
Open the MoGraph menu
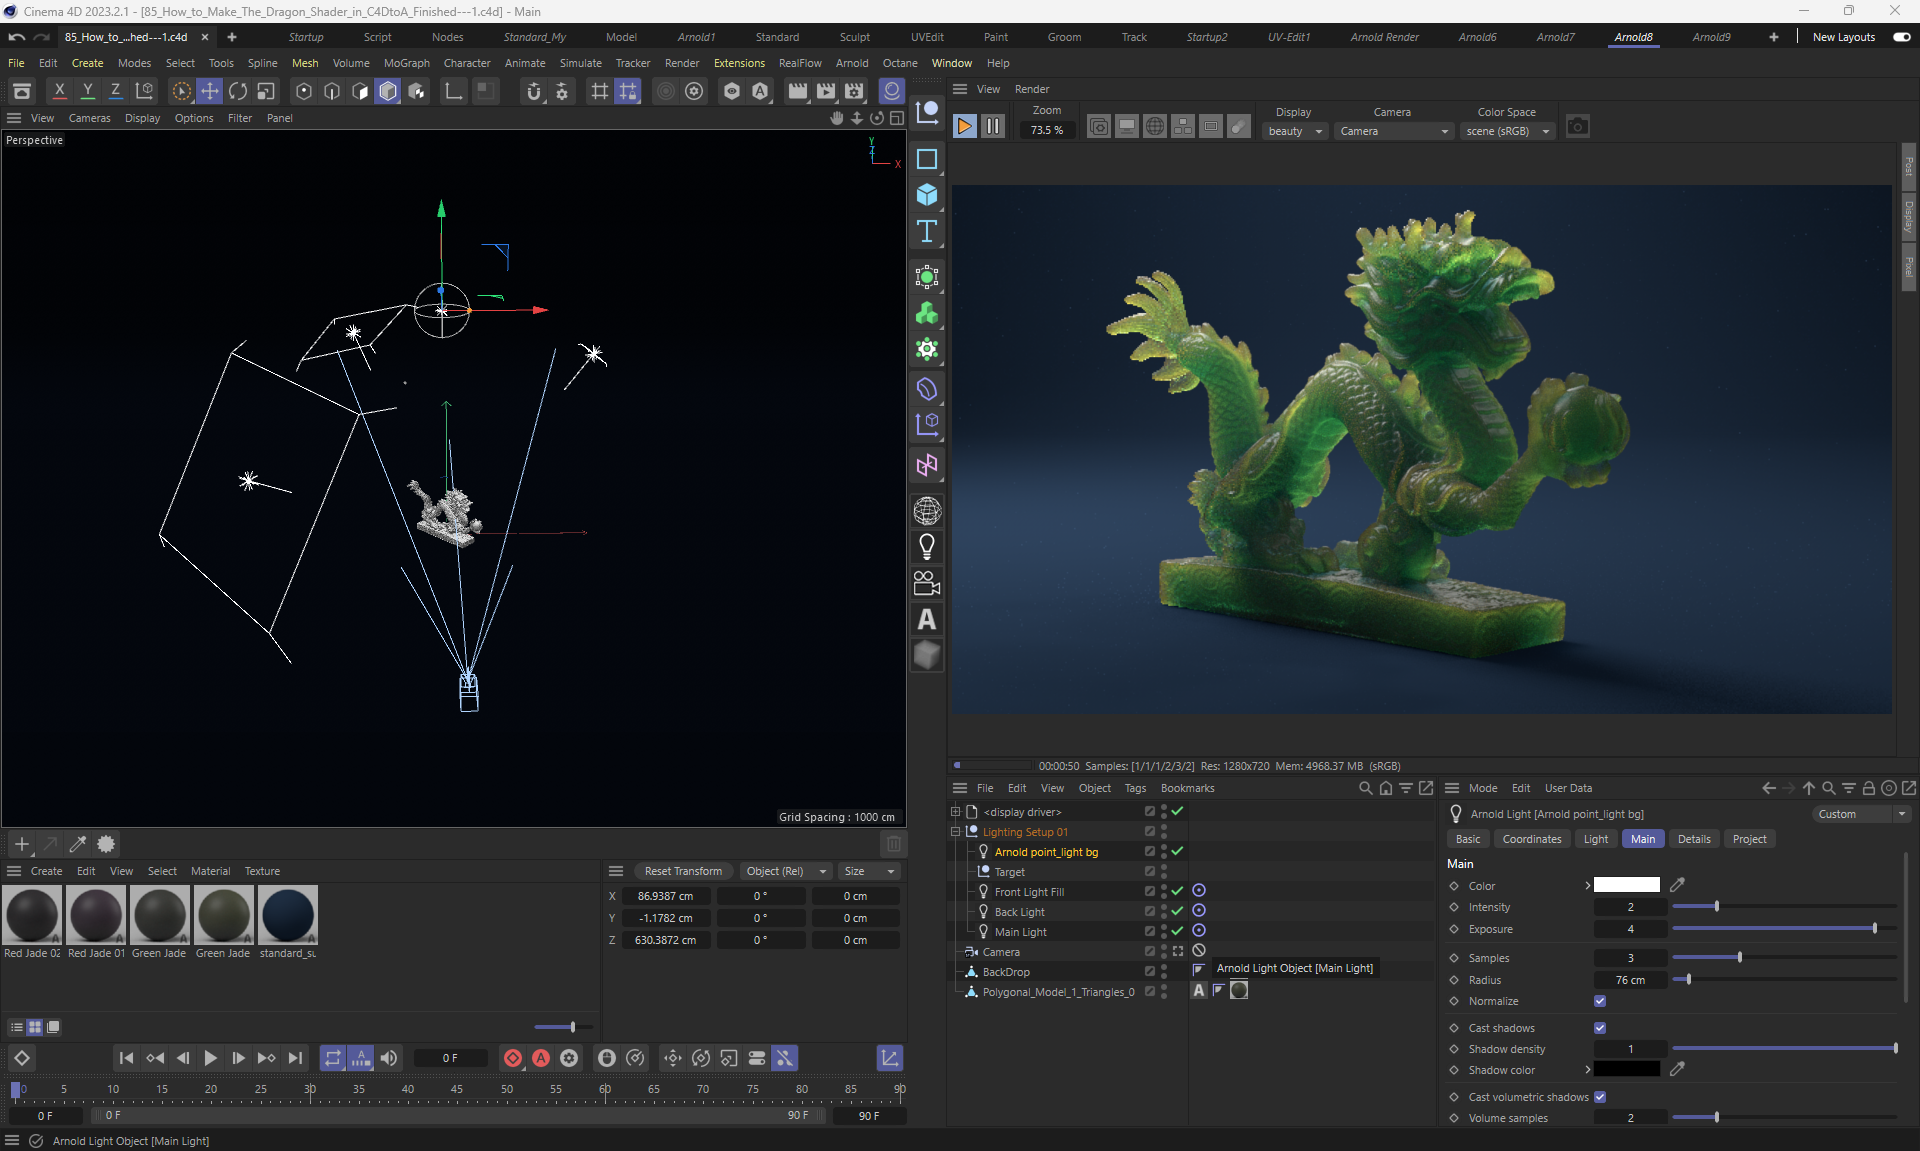click(406, 63)
